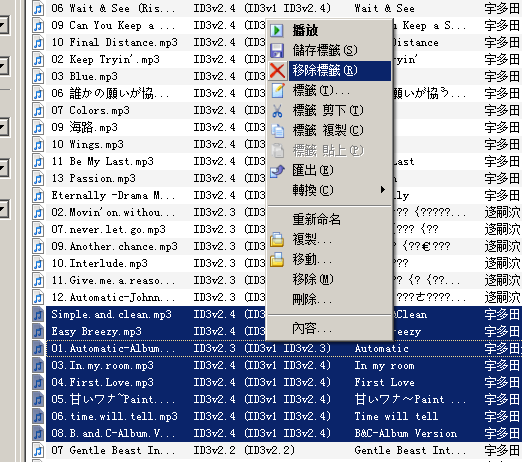The width and height of the screenshot is (522, 462).
Task: Click the folder icon beside 複製...
Action: (277, 239)
